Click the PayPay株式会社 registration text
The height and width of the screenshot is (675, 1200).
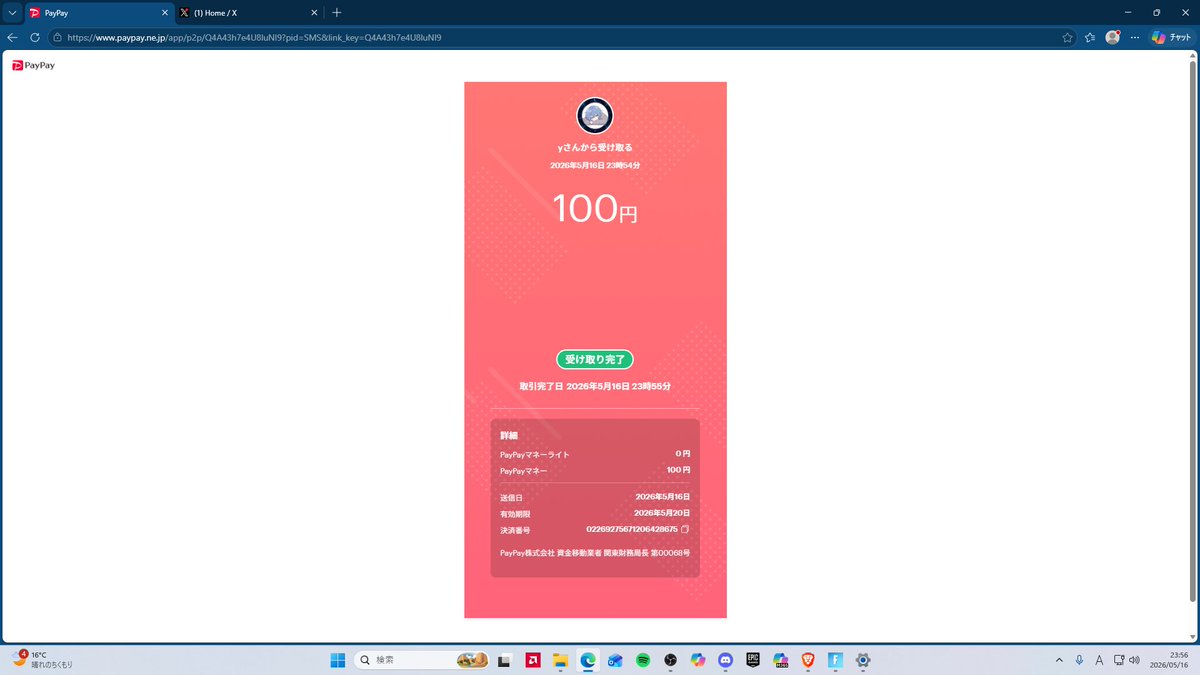point(595,552)
